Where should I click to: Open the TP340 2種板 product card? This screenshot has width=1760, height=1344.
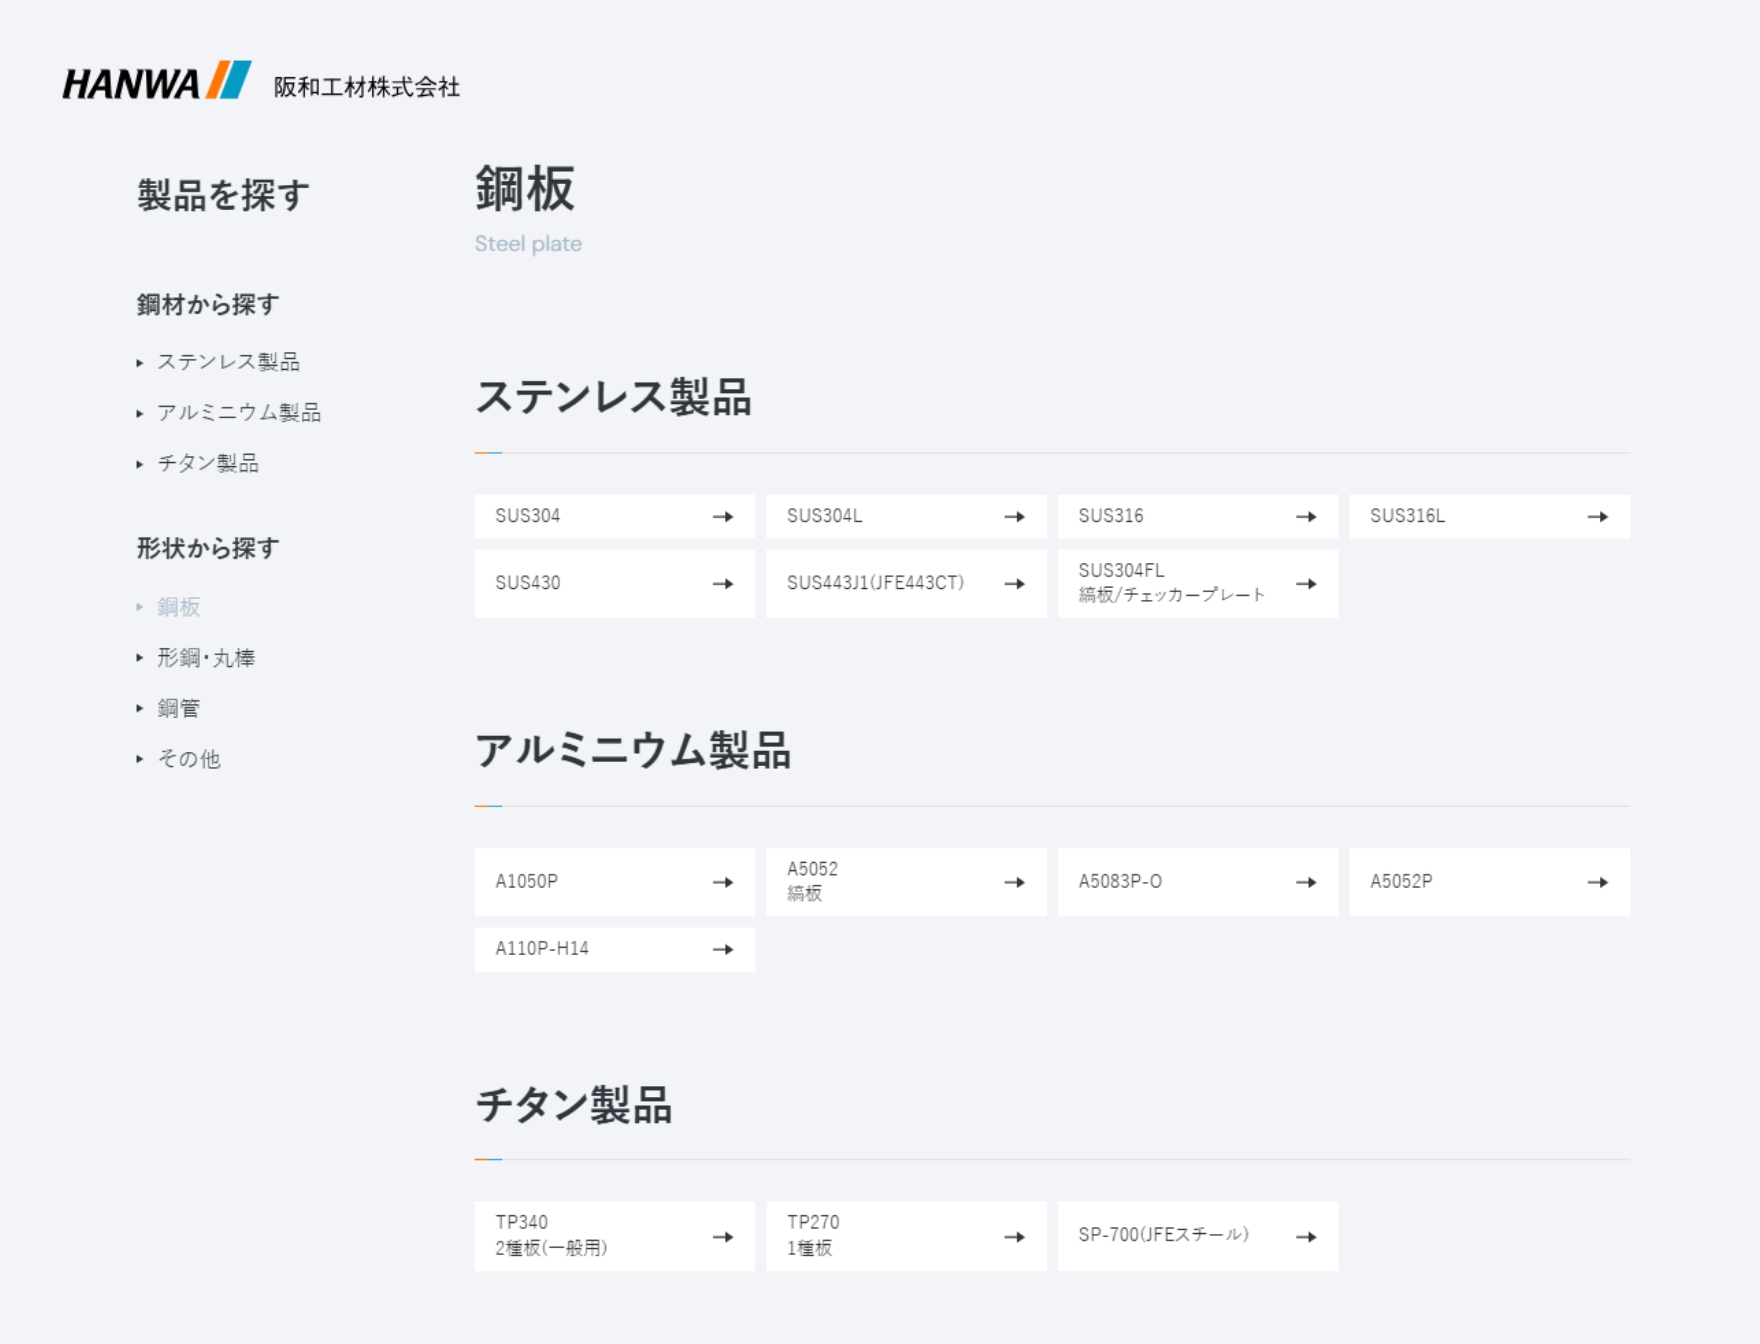pos(615,1236)
